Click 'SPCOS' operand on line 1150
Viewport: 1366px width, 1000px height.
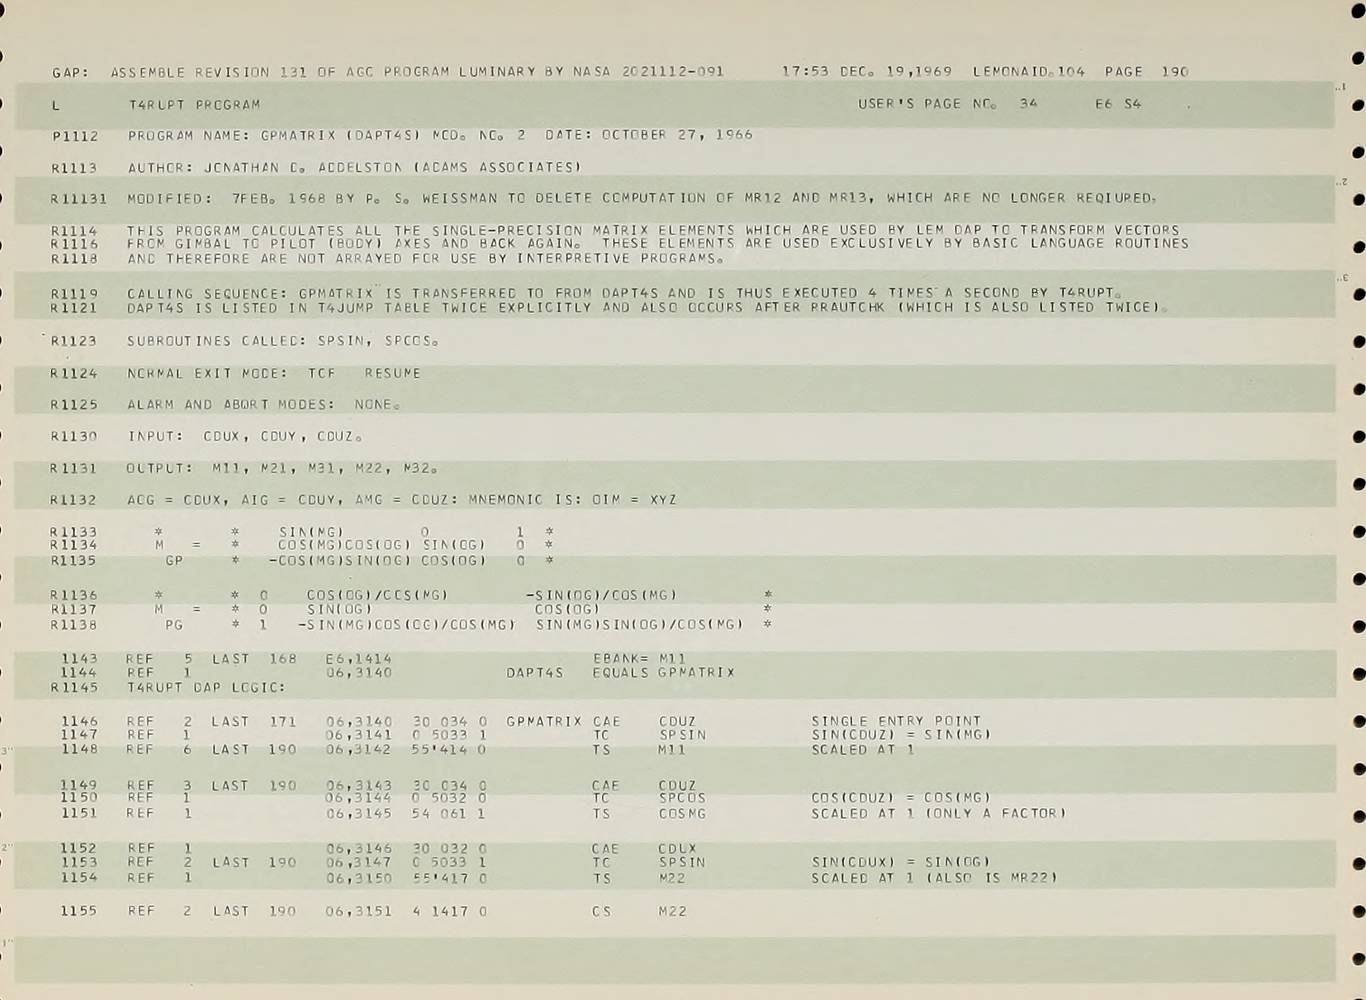tap(683, 798)
